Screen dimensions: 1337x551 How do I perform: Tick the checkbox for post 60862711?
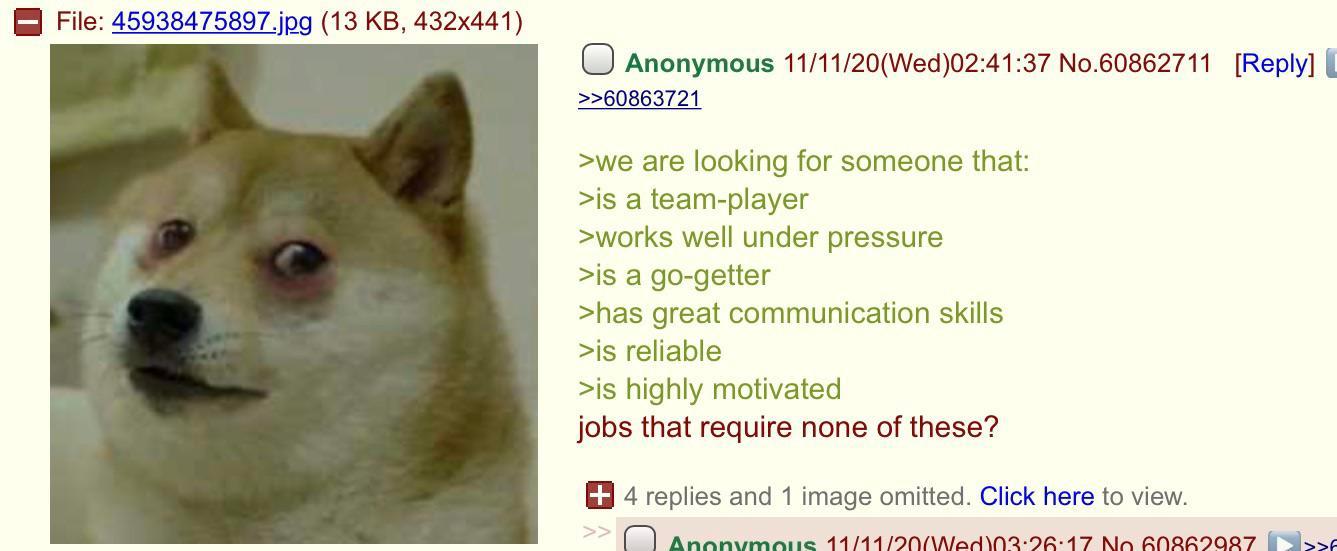(597, 60)
